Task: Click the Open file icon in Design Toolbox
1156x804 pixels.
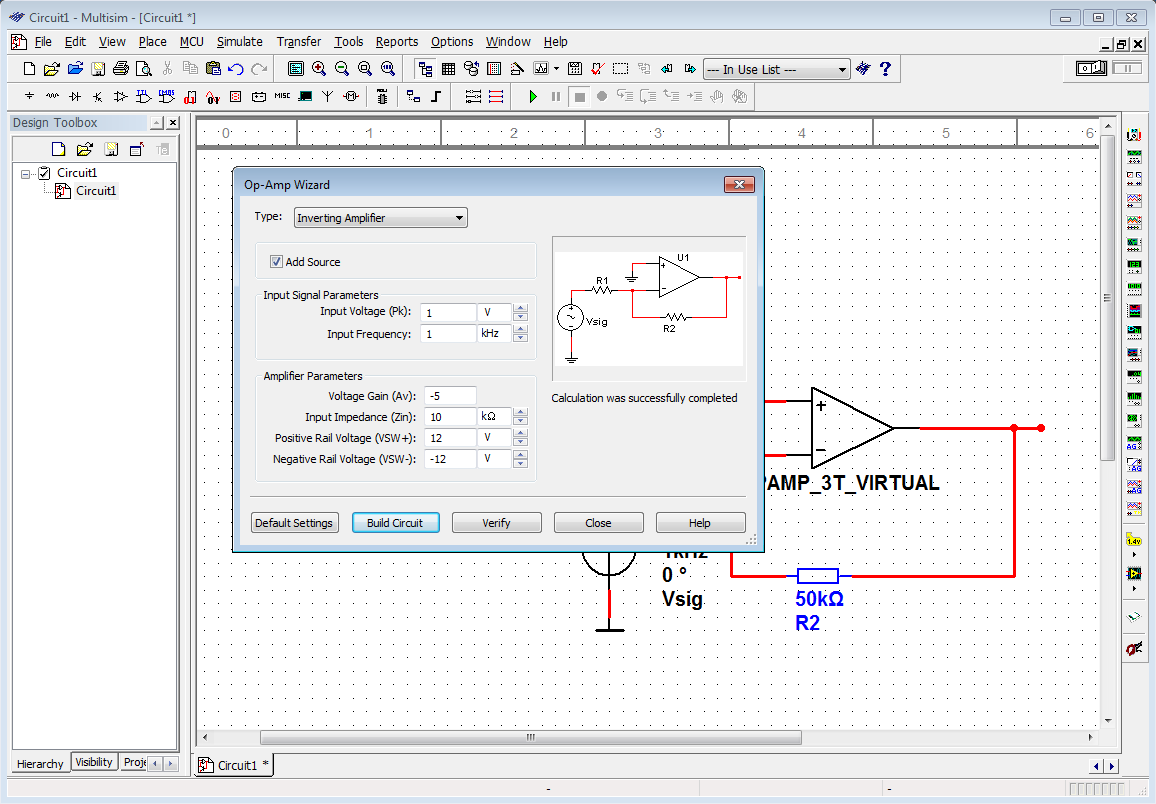Action: (85, 150)
